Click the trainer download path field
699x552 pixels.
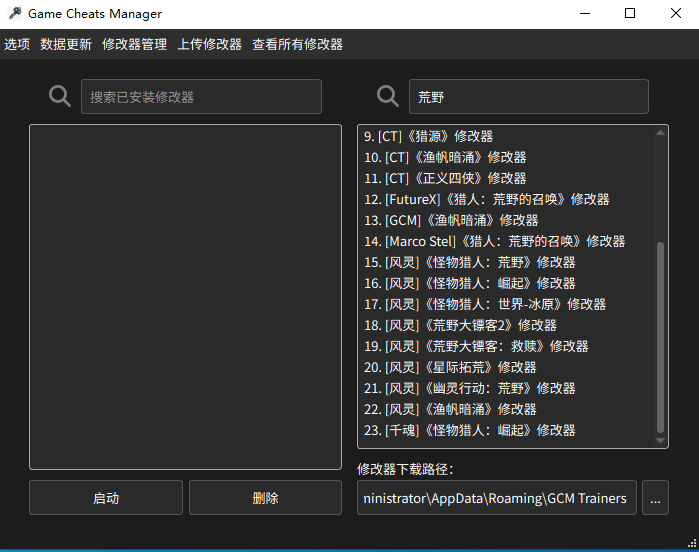(x=496, y=498)
